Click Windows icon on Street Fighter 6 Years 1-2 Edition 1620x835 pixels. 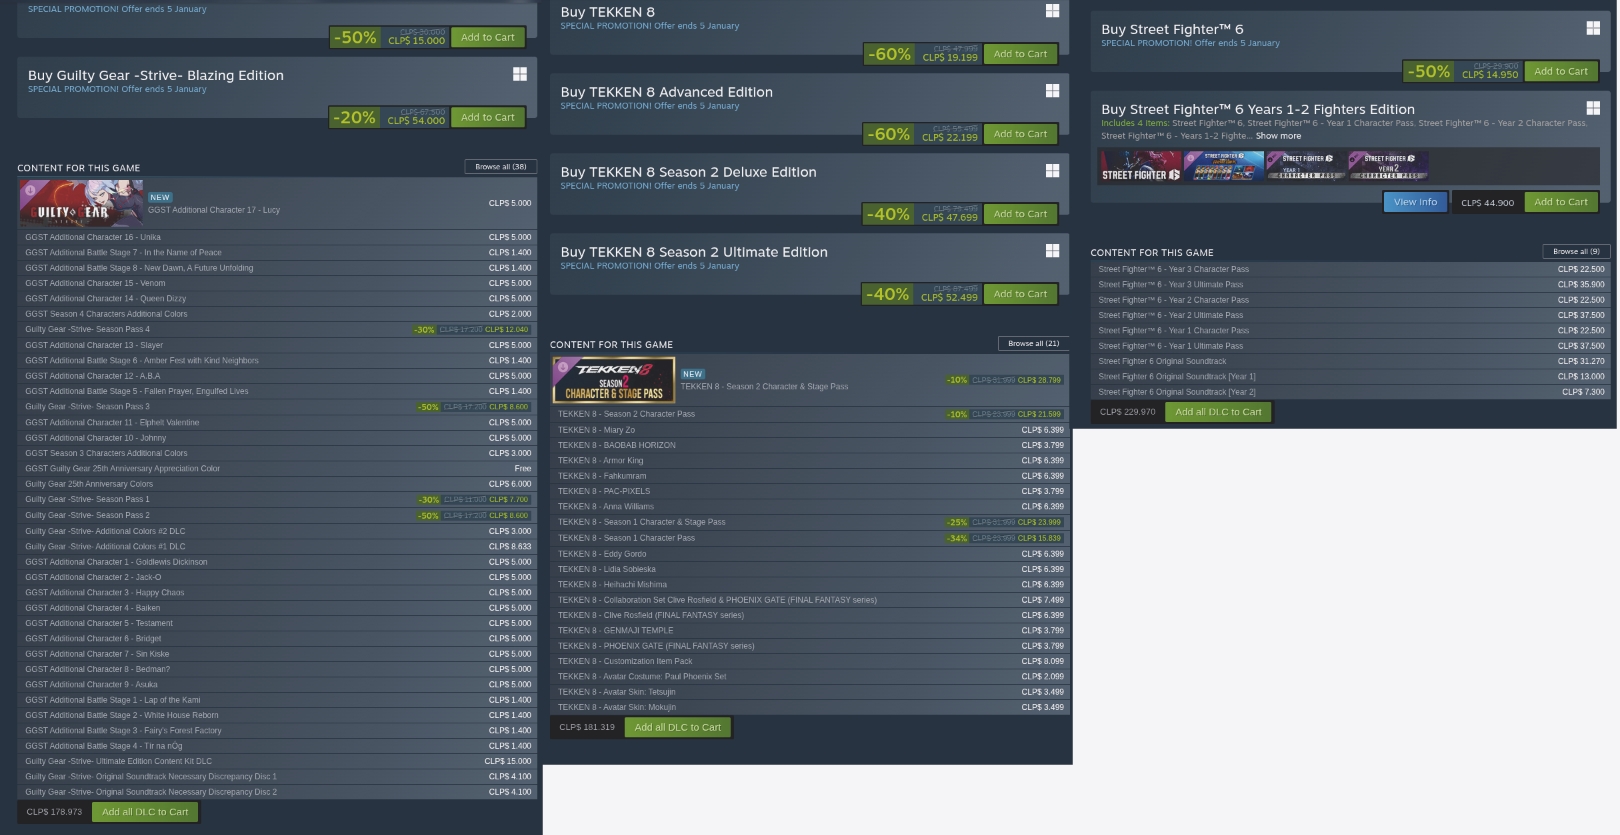coord(1593,108)
